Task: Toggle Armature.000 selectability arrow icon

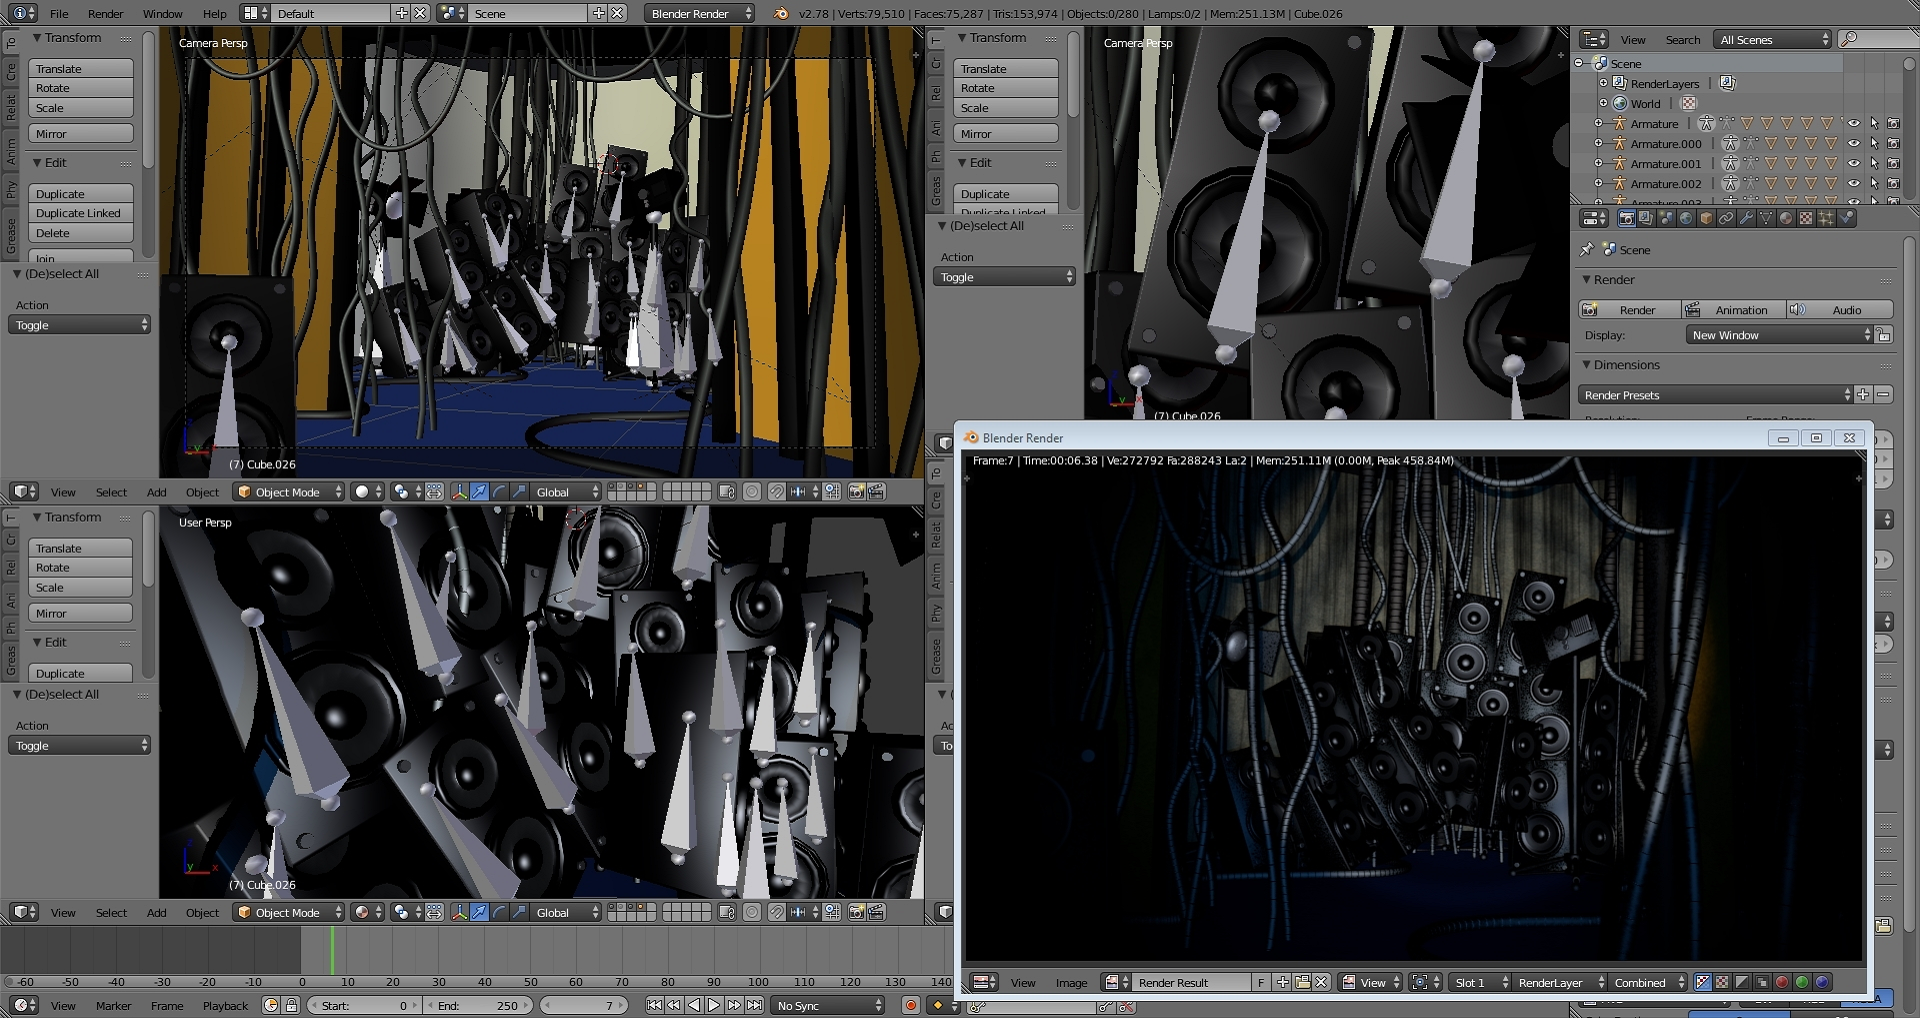Action: (1874, 144)
